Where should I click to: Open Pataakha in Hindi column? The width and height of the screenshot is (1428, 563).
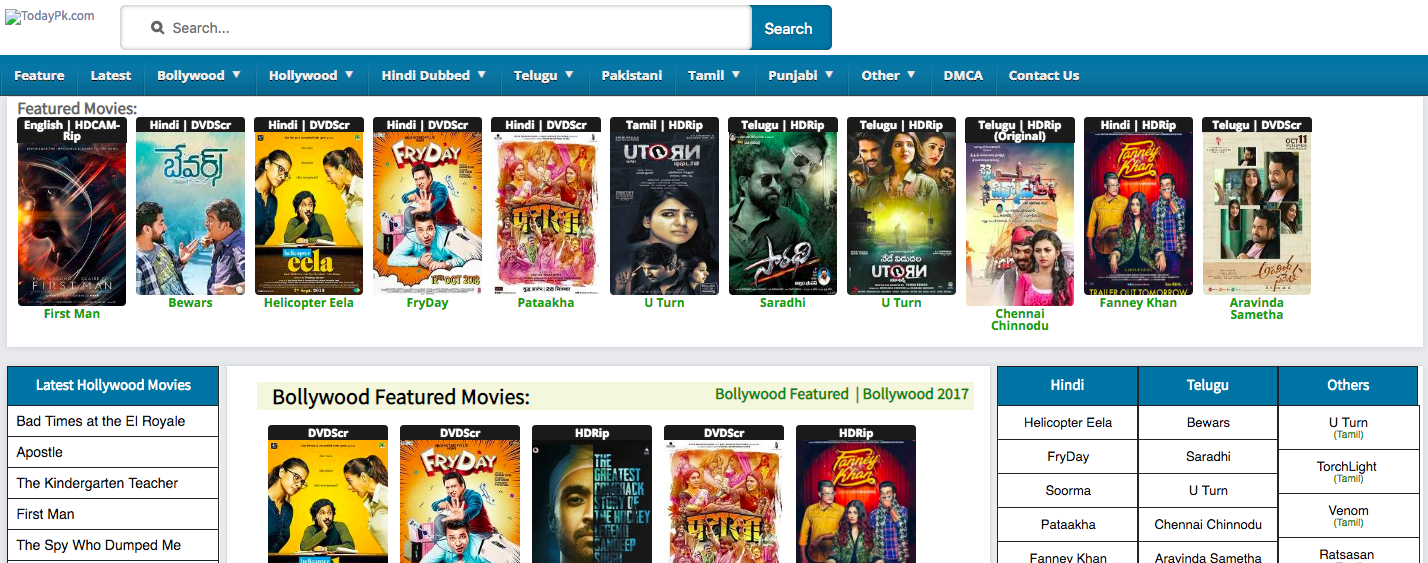pyautogui.click(x=1067, y=524)
